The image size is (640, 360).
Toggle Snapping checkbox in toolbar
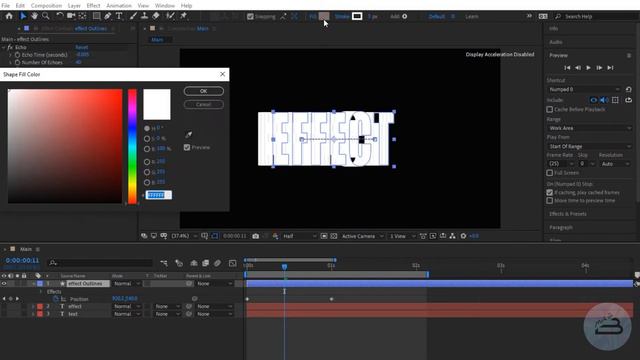coord(250,16)
